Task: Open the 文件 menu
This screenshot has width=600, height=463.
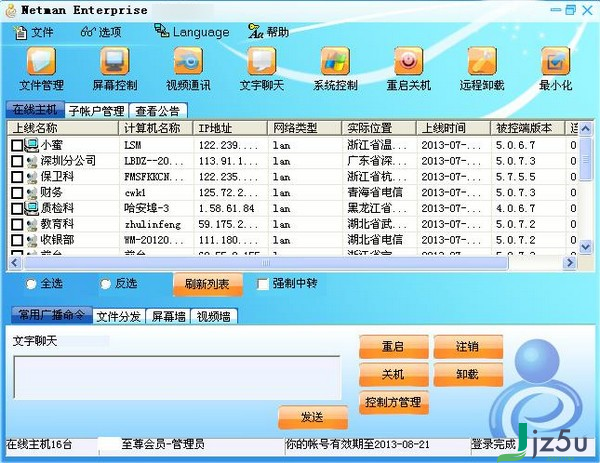Action: pos(34,32)
